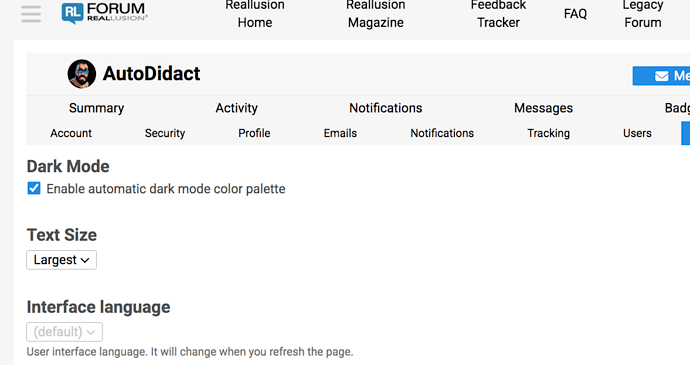Screen dimensions: 690x365
Task: Click the envelope Message button
Action: pos(661,76)
